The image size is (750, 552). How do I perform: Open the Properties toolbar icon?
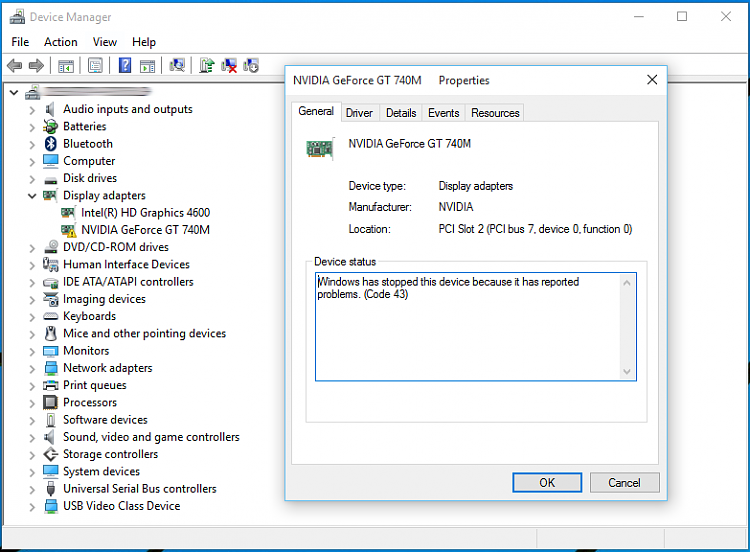(95, 66)
